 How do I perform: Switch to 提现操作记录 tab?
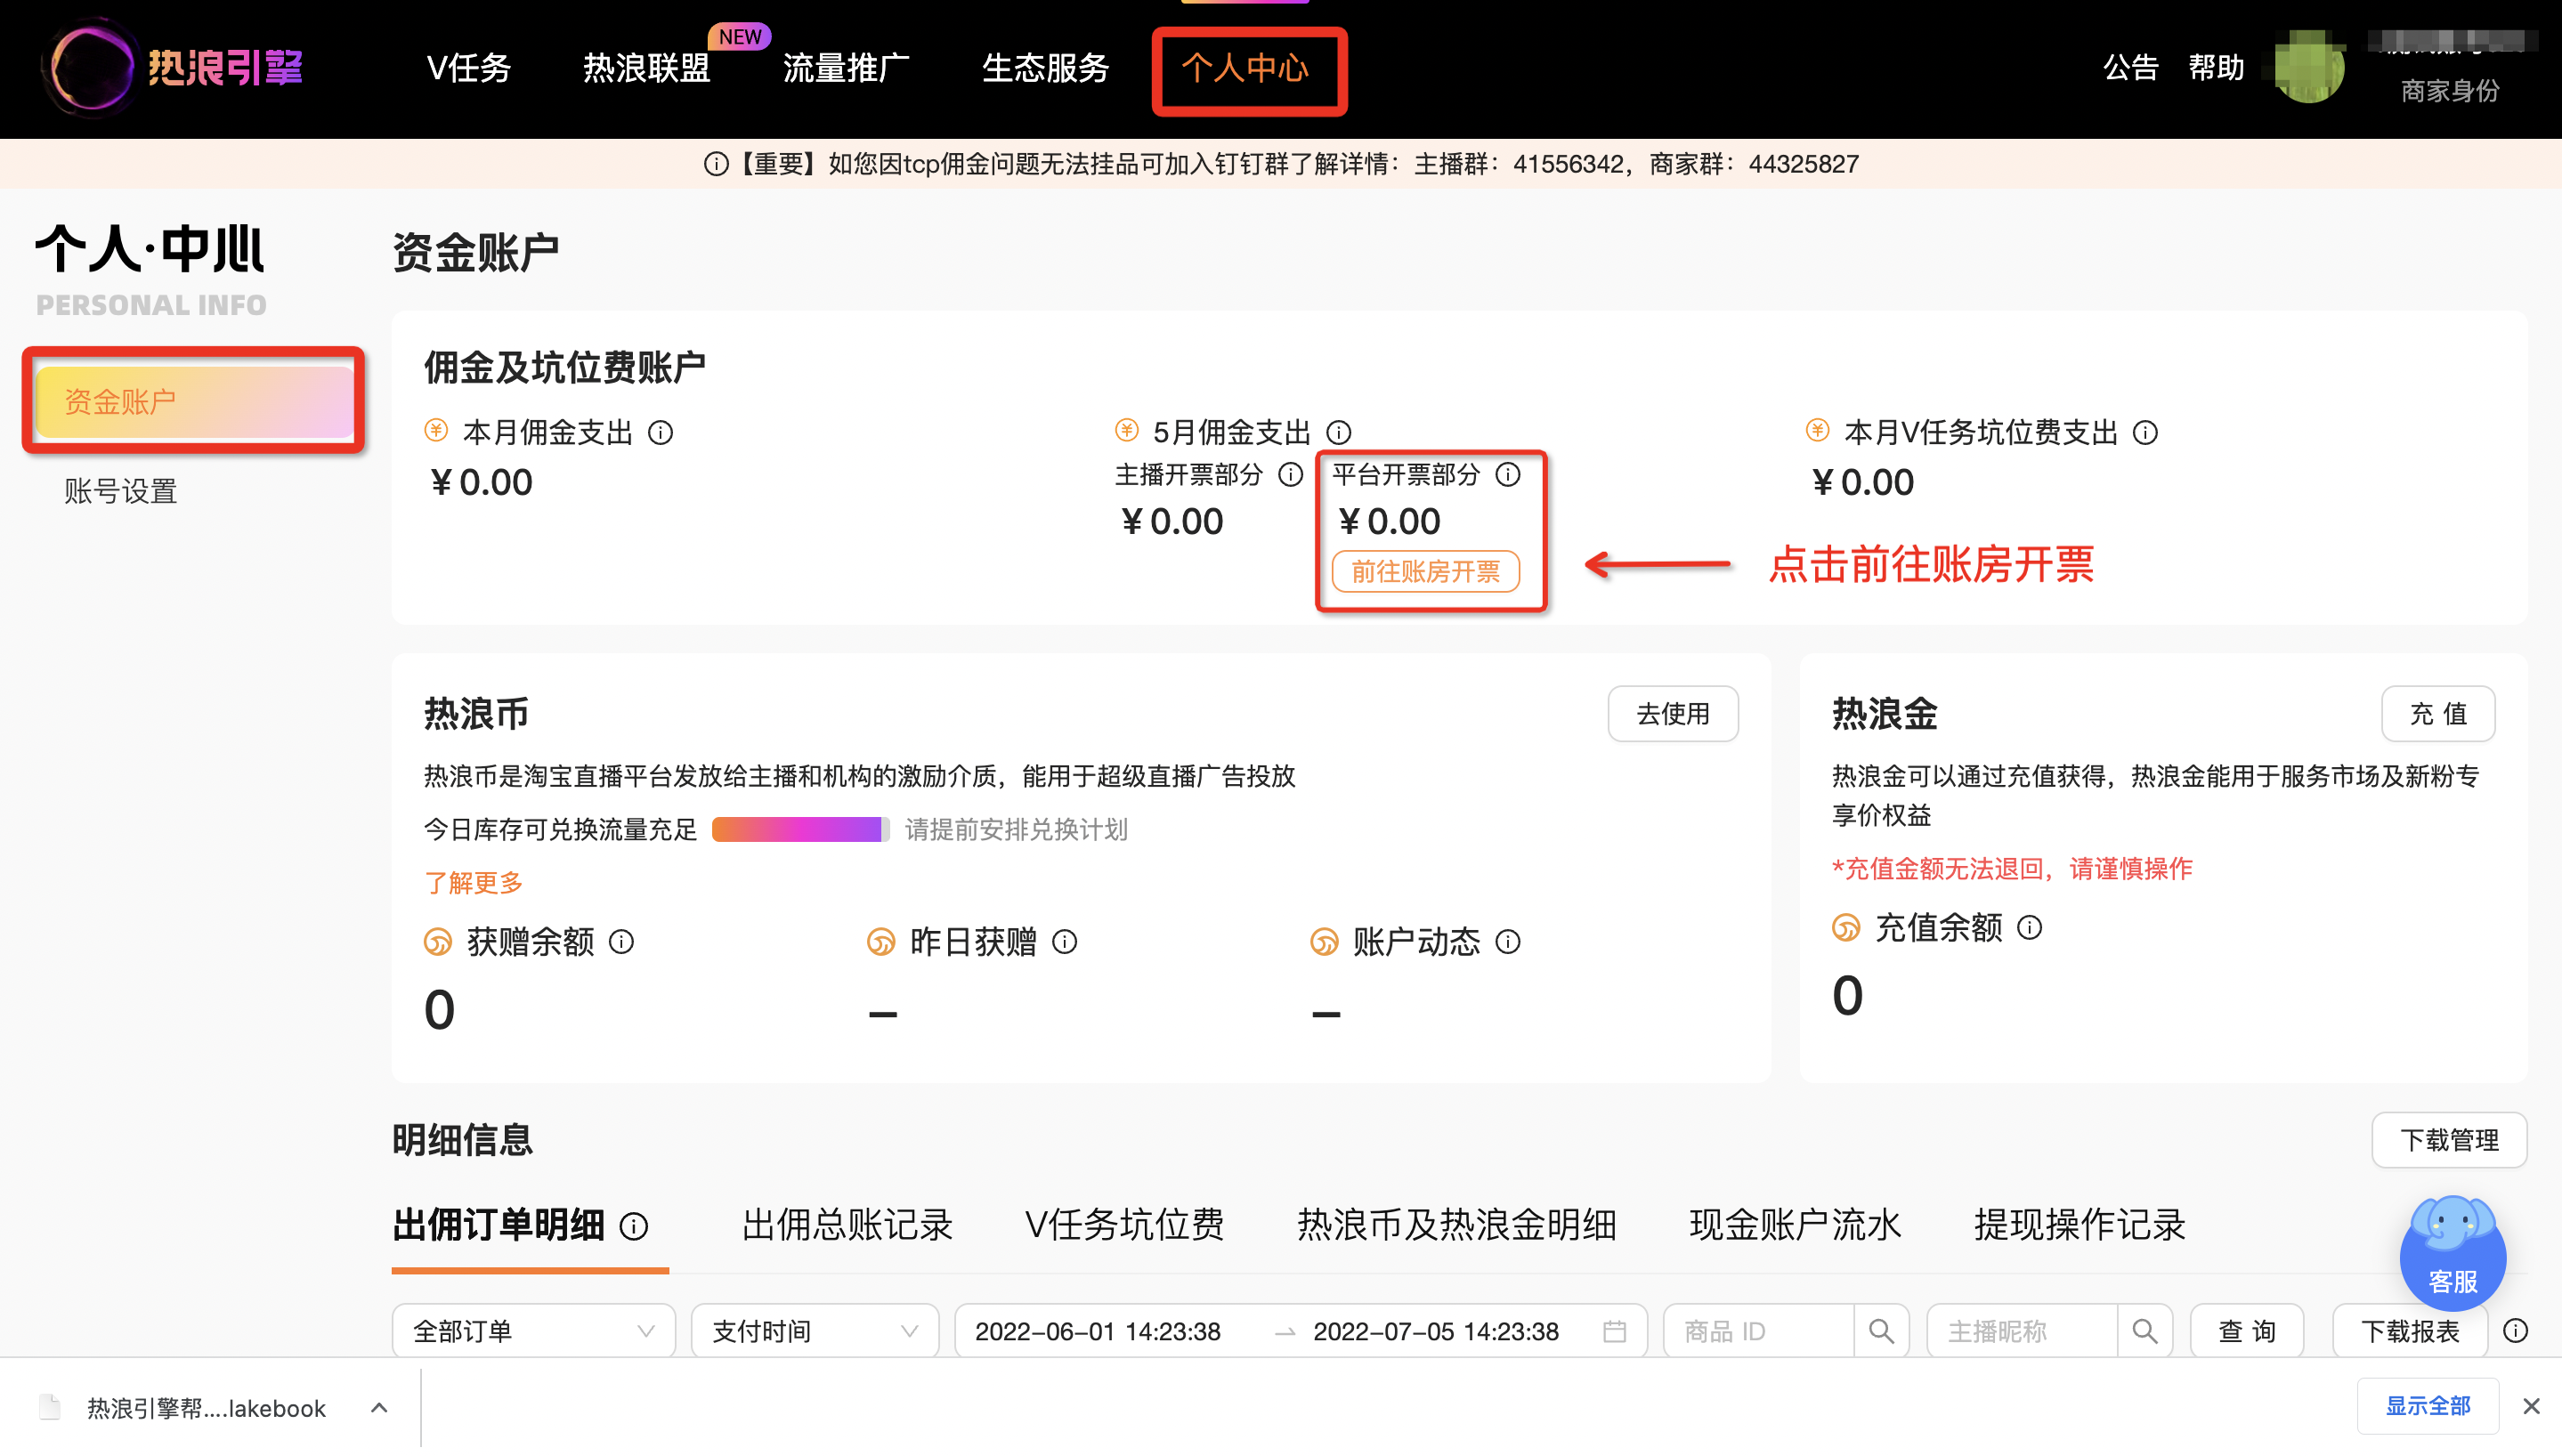click(2080, 1226)
